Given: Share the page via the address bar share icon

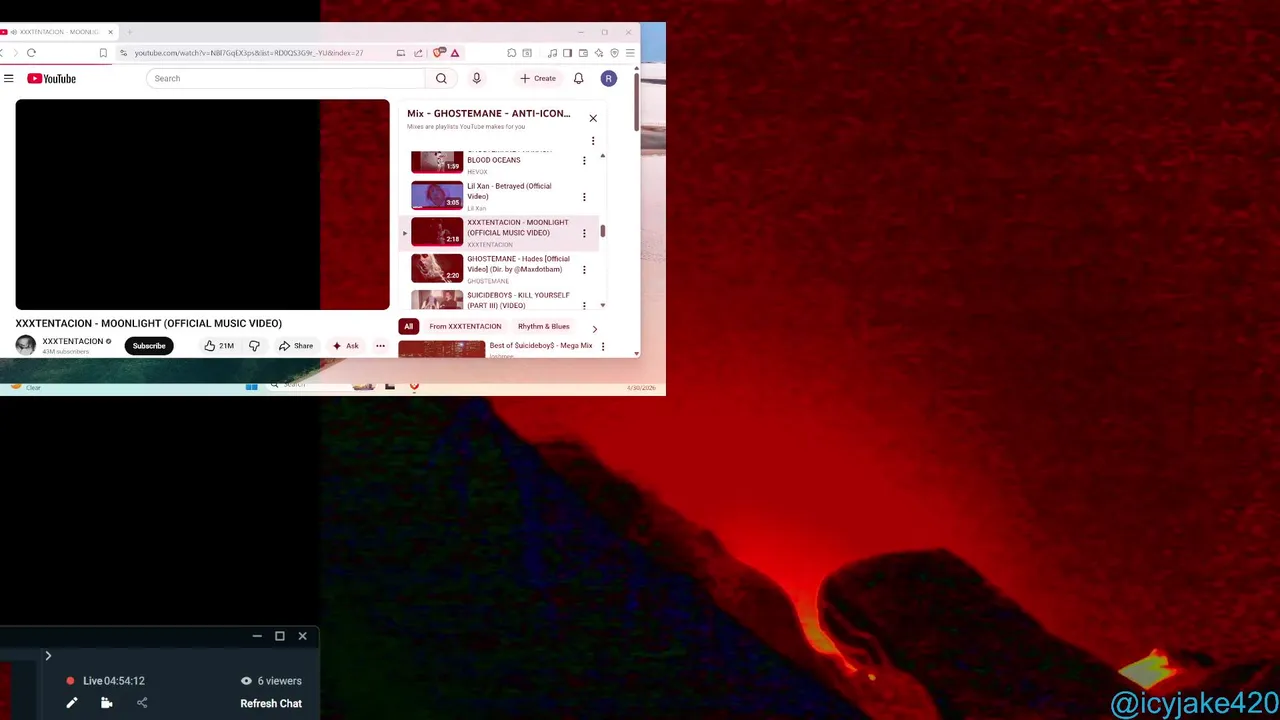Looking at the screenshot, I should point(418,53).
